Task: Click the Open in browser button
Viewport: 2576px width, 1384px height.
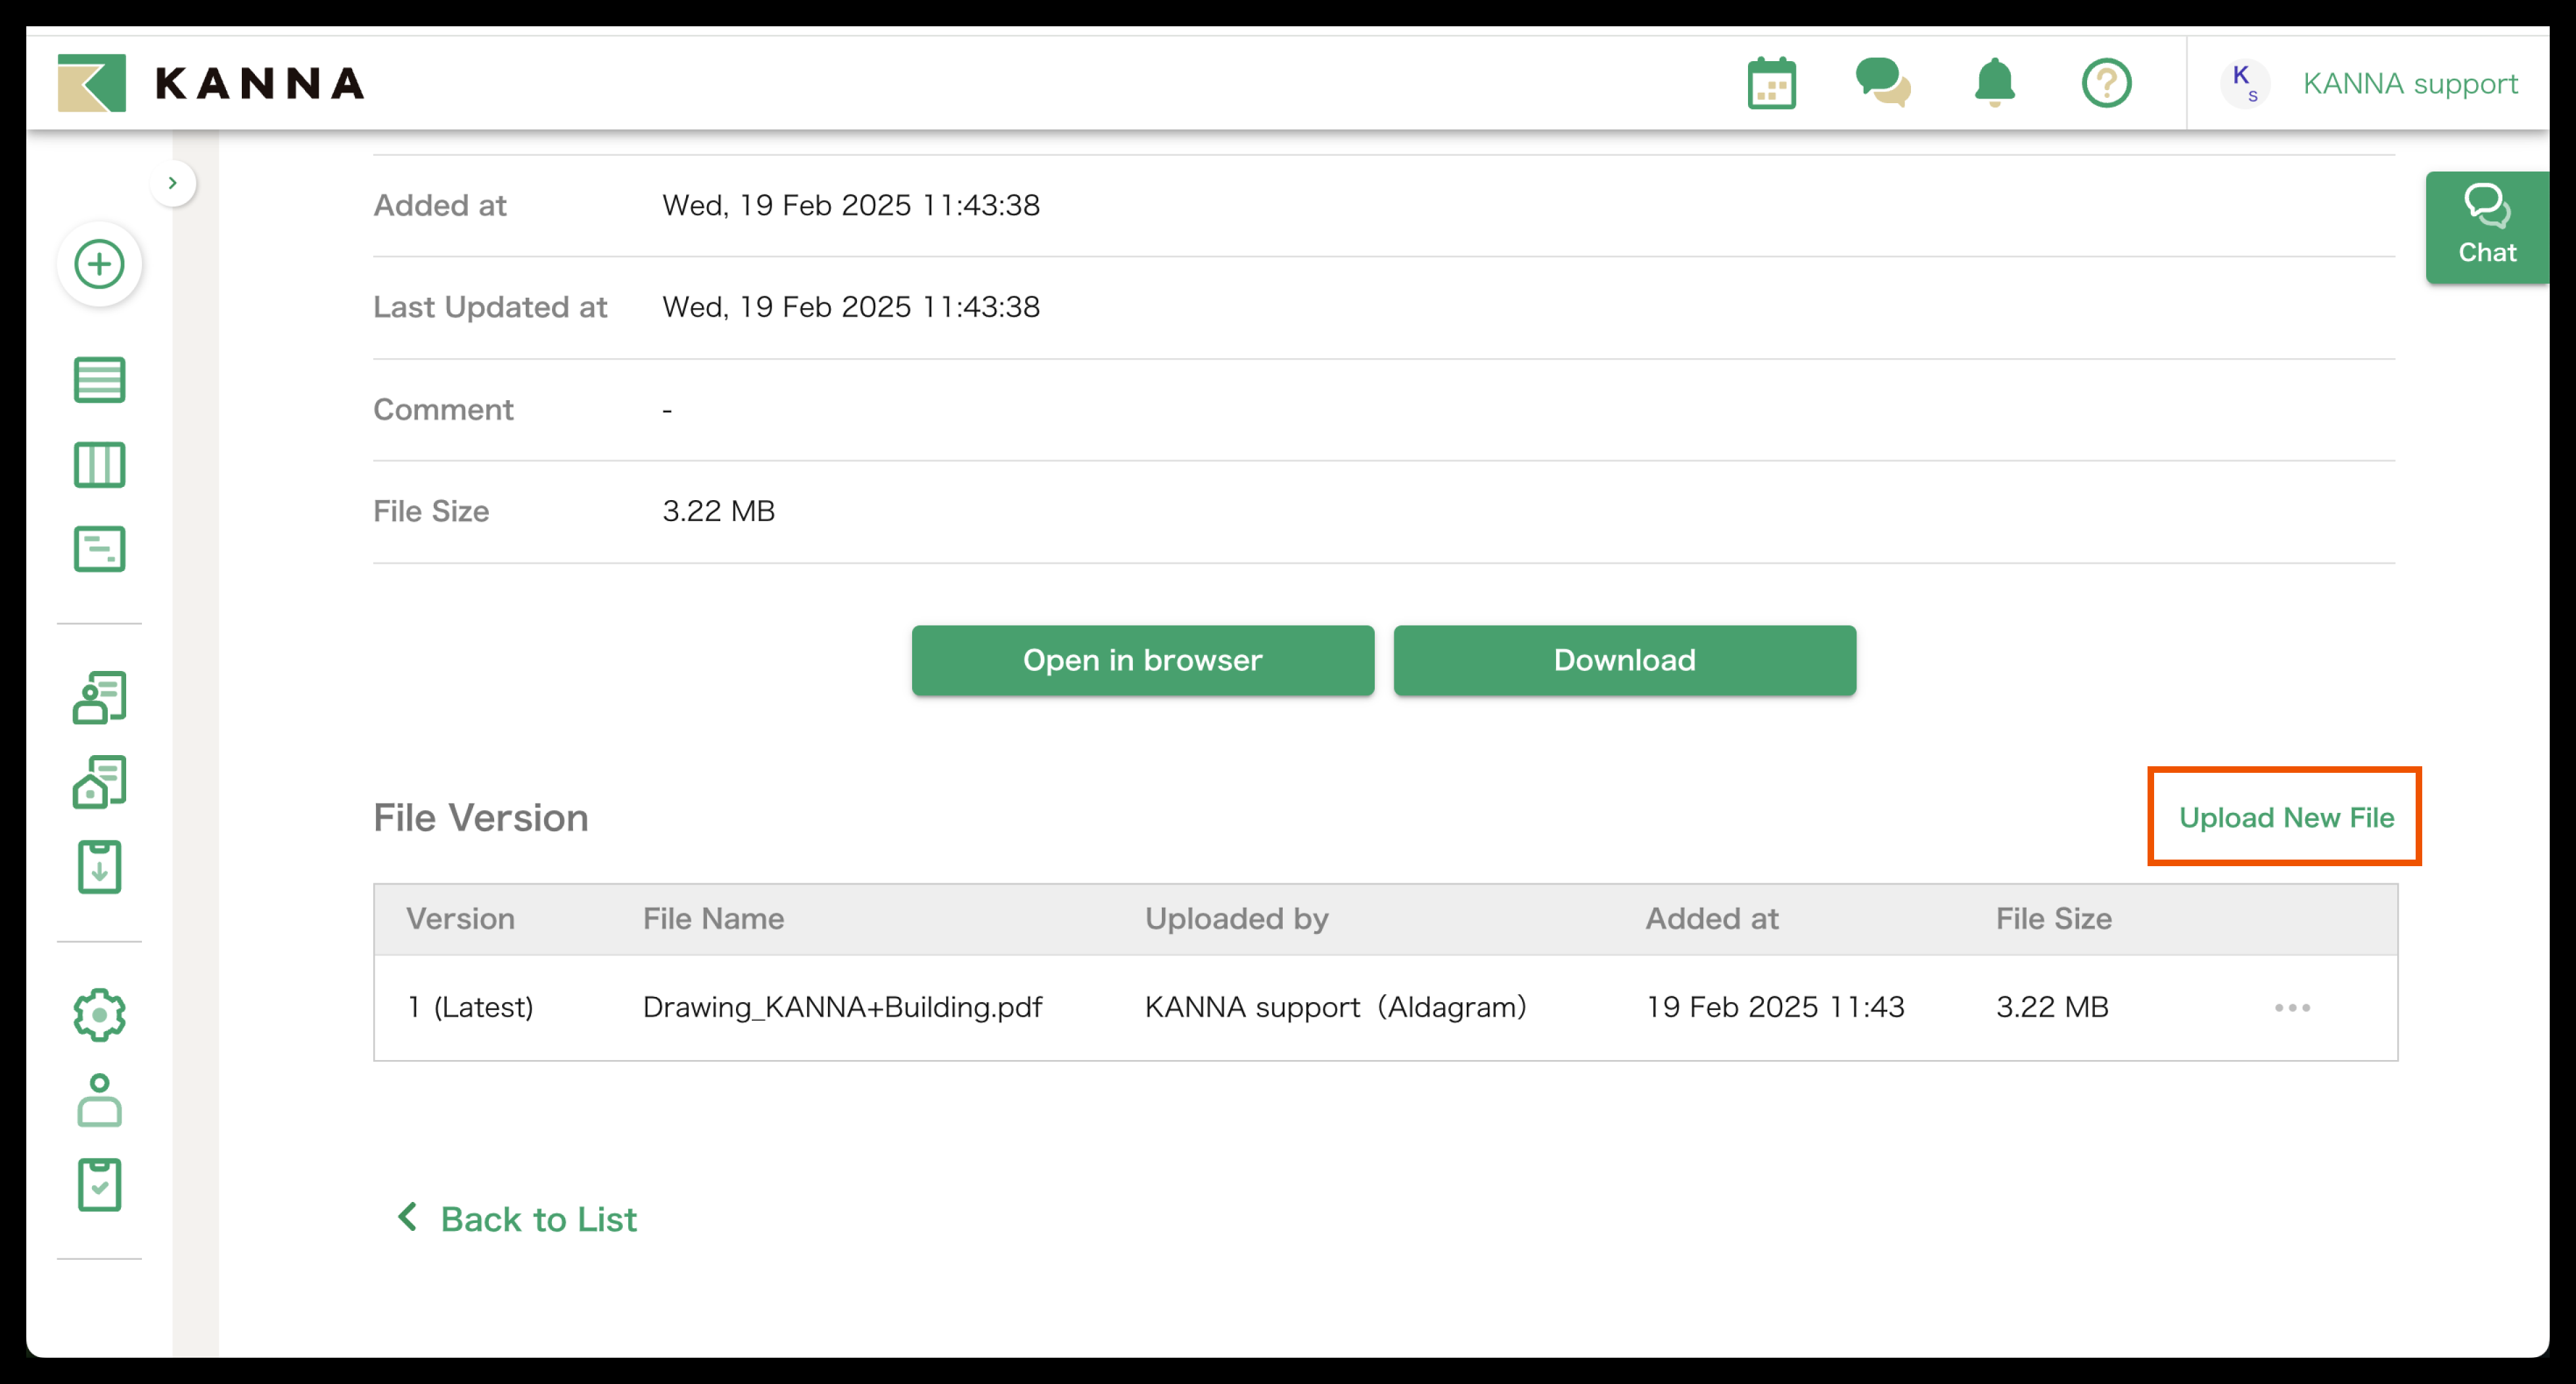Action: coord(1142,660)
